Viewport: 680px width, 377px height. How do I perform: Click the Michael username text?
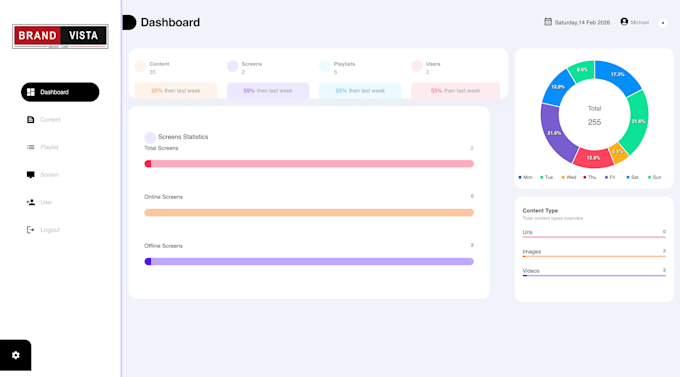point(640,23)
